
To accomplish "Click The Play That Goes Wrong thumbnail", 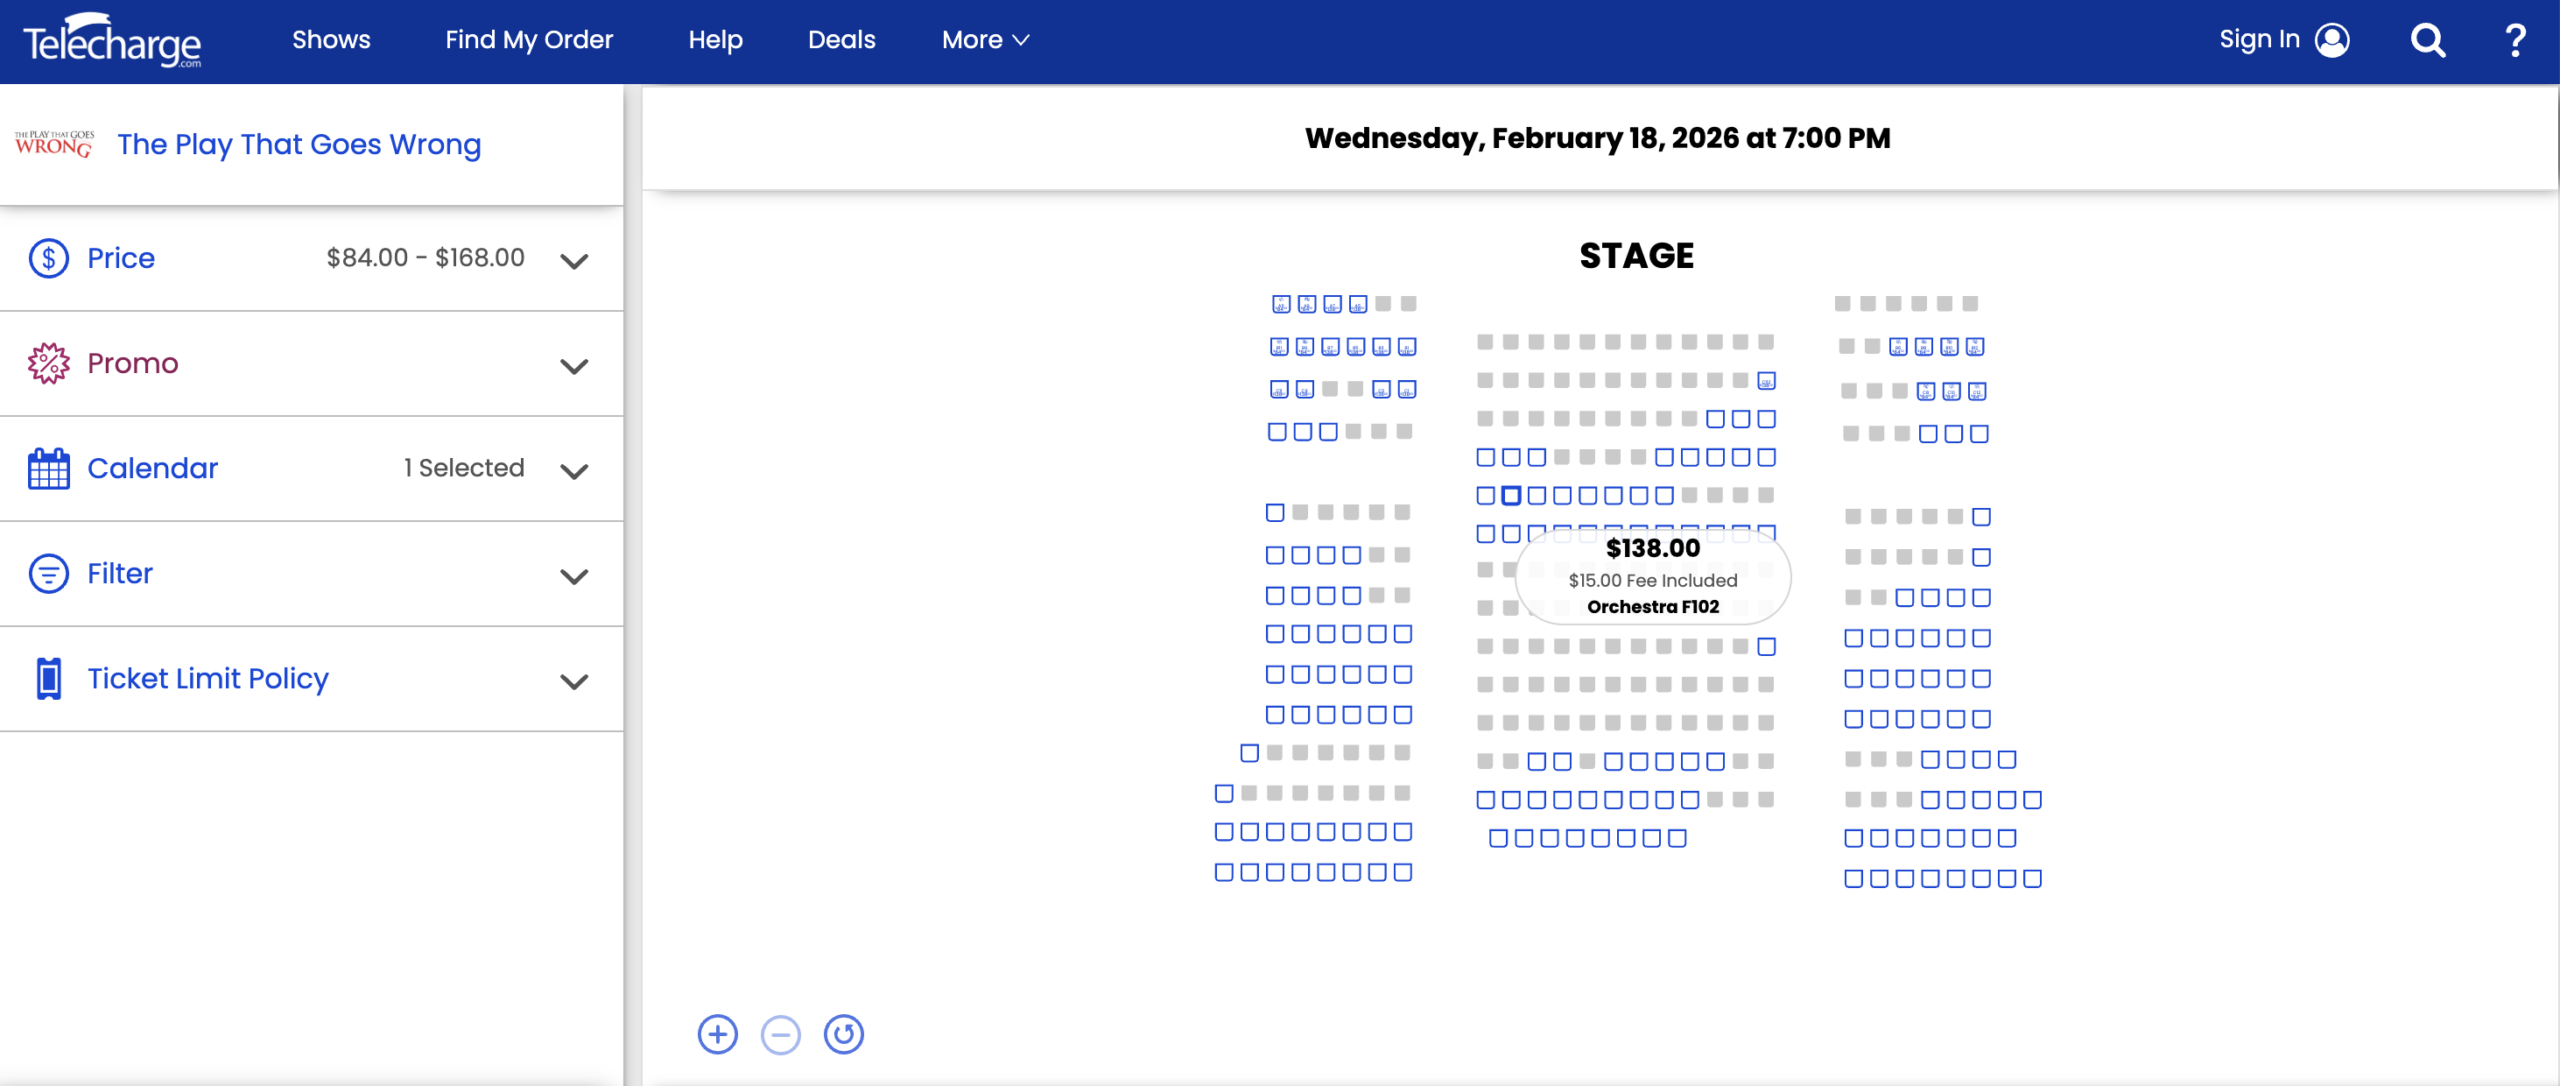I will click(54, 144).
